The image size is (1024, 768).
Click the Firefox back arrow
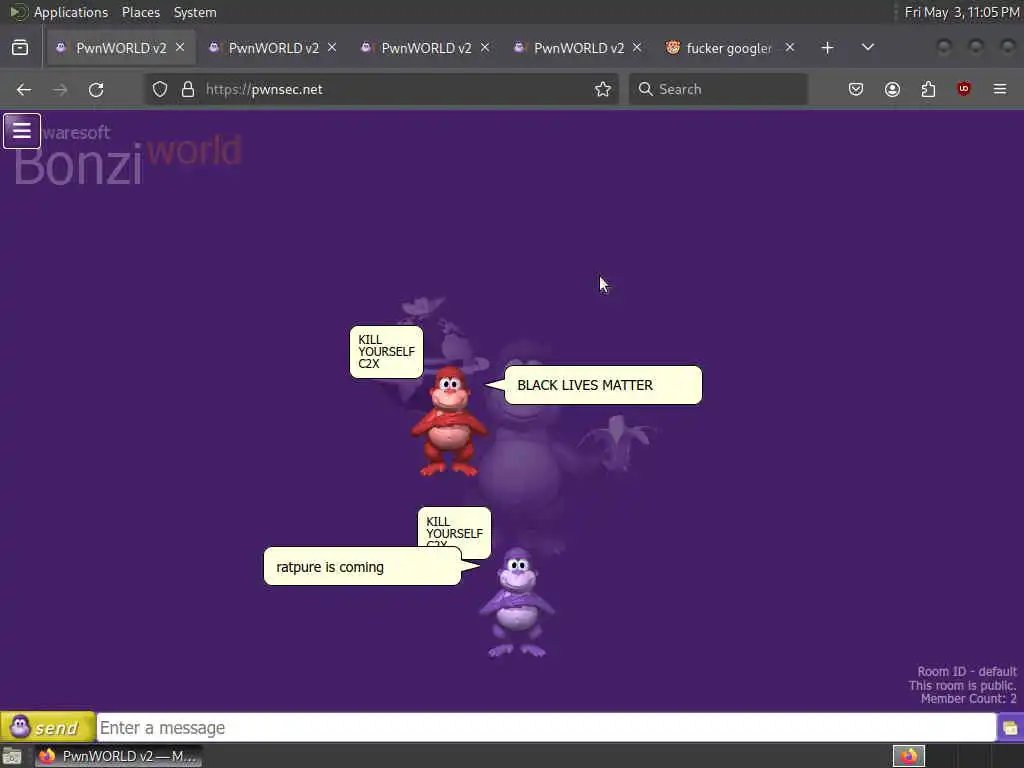coord(24,89)
